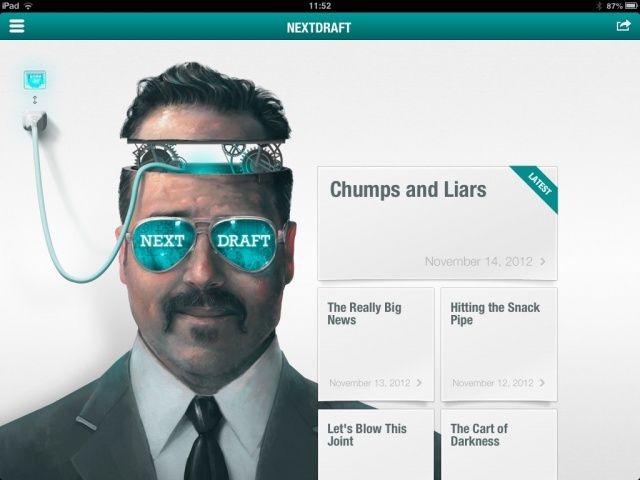The image size is (640, 480).
Task: Open Let's Blow This Joint issue
Action: pos(376,445)
